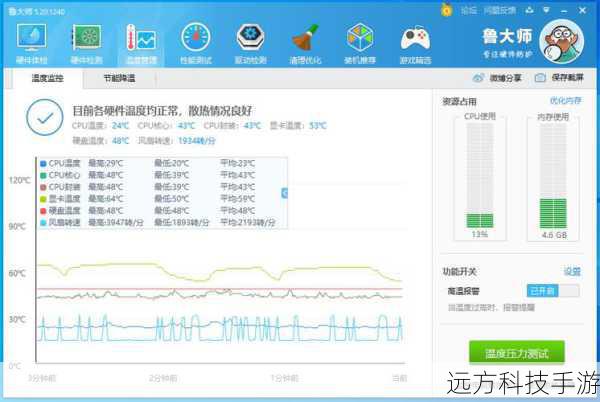Click the 最高:64℃ 显卡温度 cell
This screenshot has height=402, width=600.
(x=106, y=199)
